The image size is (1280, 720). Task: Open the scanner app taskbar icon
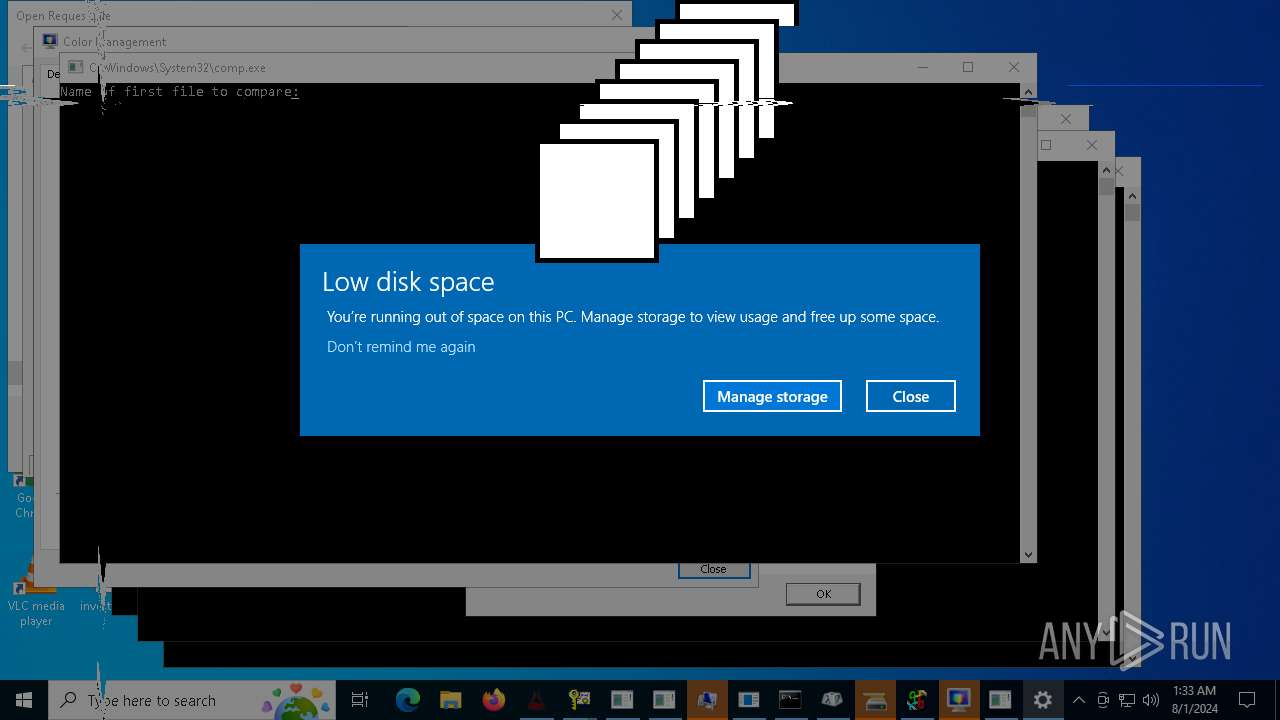(876, 700)
